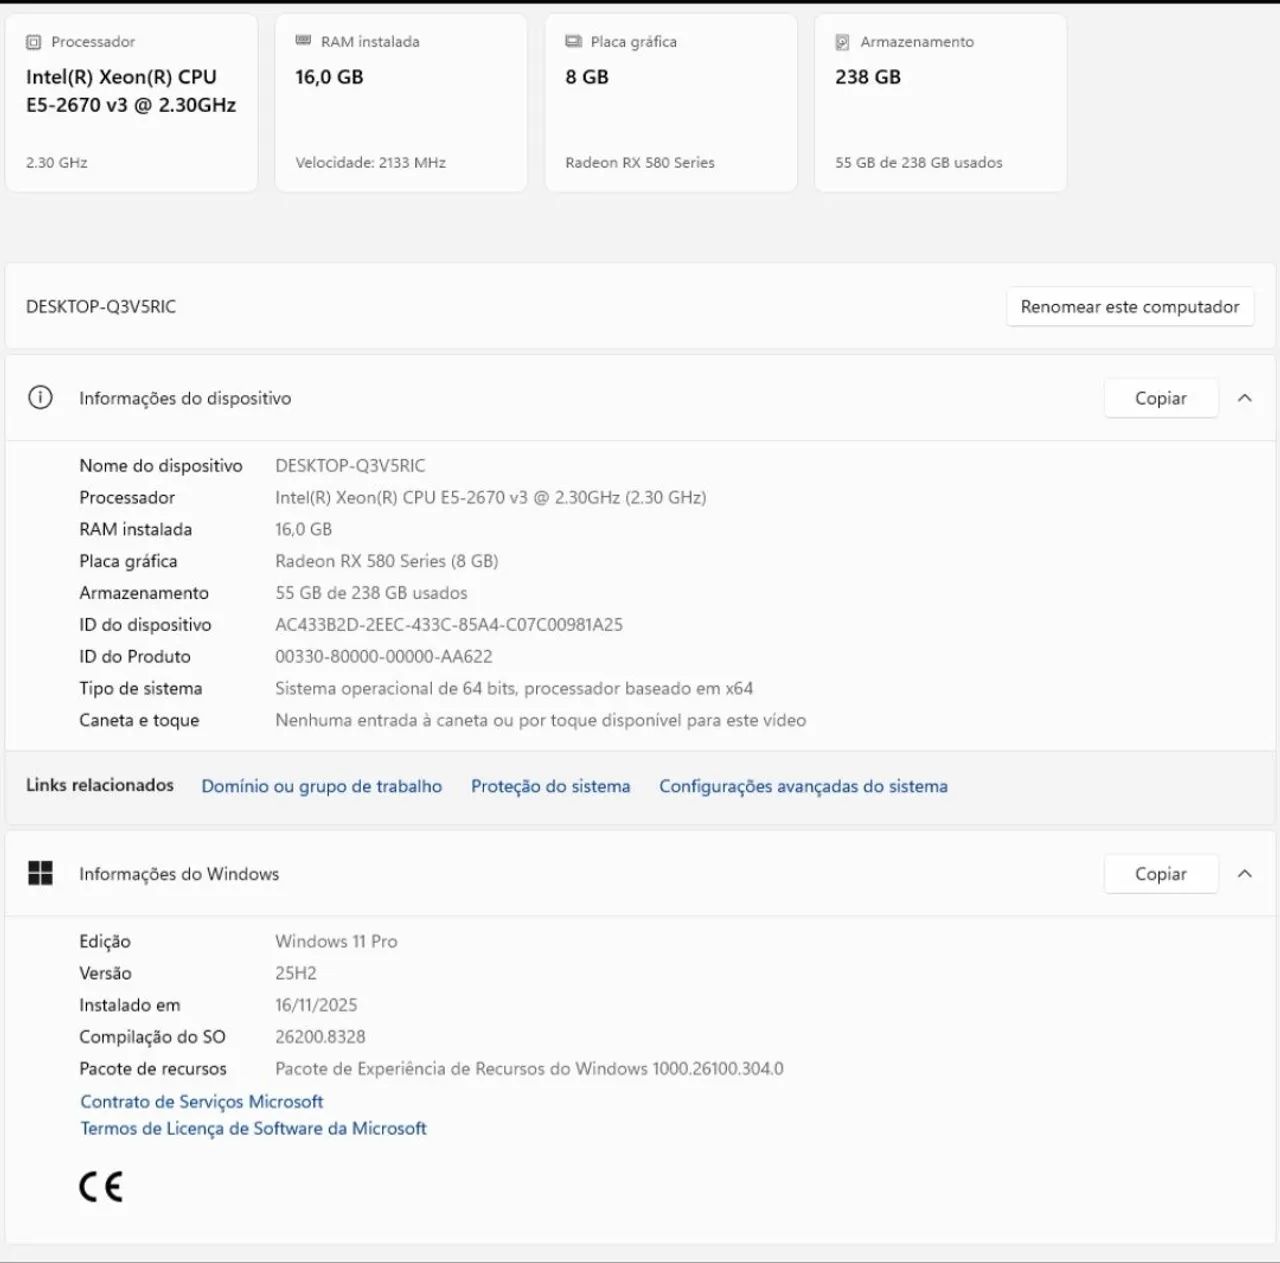Image resolution: width=1280 pixels, height=1263 pixels.
Task: Select the "Pacote de Experiência de Recursos" value
Action: [530, 1070]
